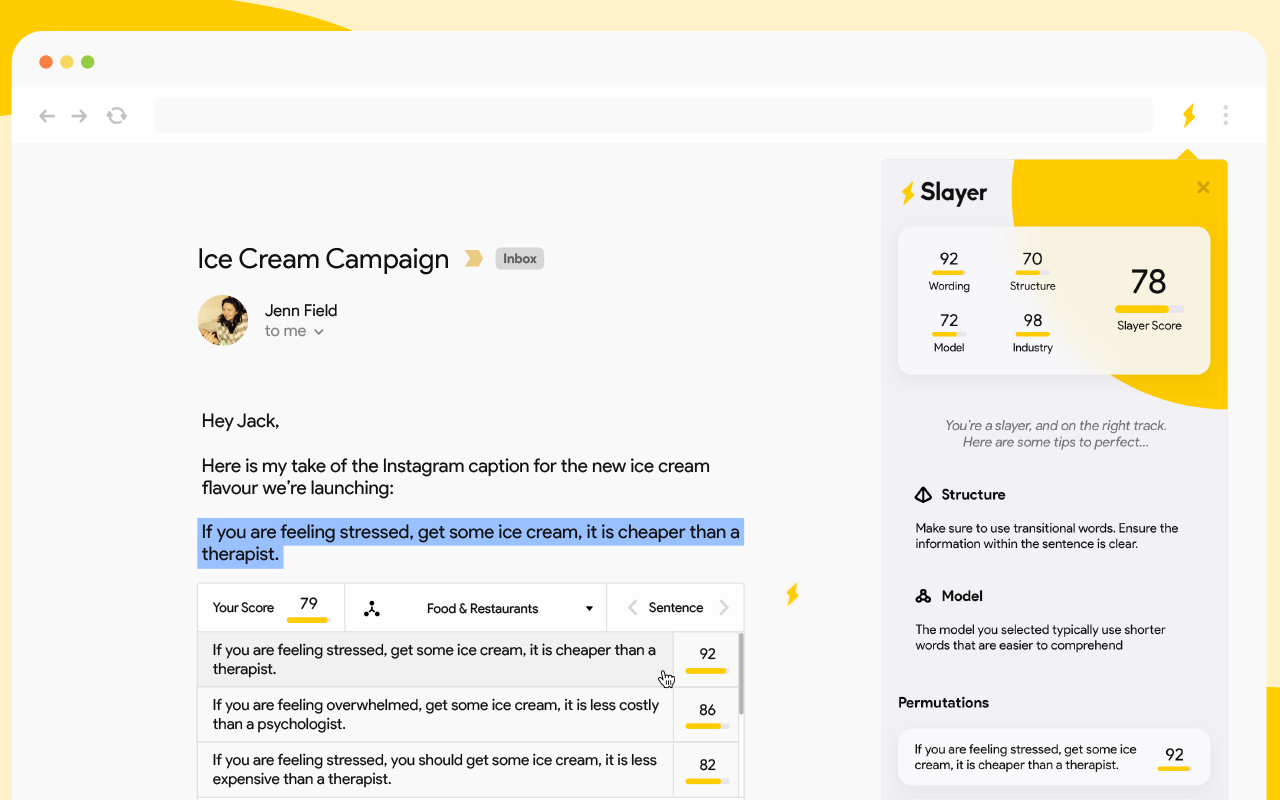Reload the page with refresh icon
The image size is (1280, 800).
click(117, 116)
